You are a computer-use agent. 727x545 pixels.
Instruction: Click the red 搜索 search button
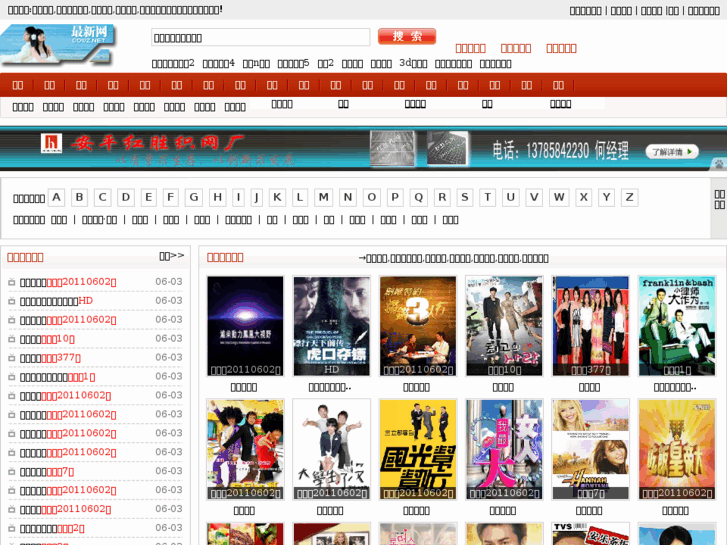coord(407,36)
